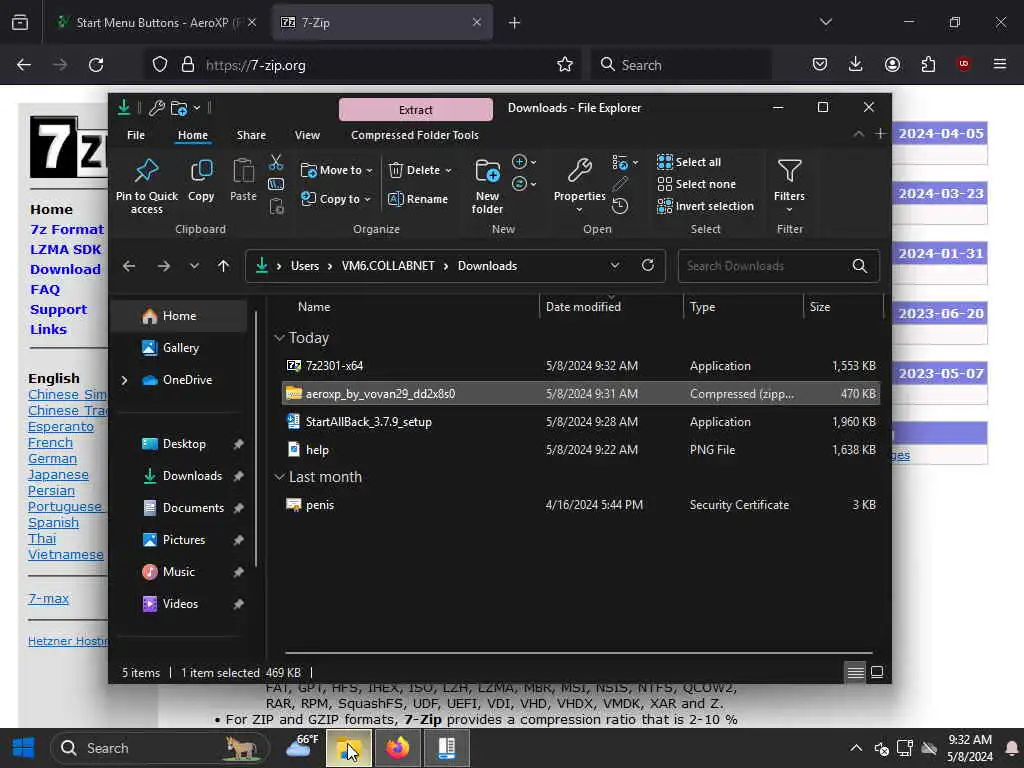
Task: Collapse the ribbon with chevron
Action: pyautogui.click(x=859, y=134)
